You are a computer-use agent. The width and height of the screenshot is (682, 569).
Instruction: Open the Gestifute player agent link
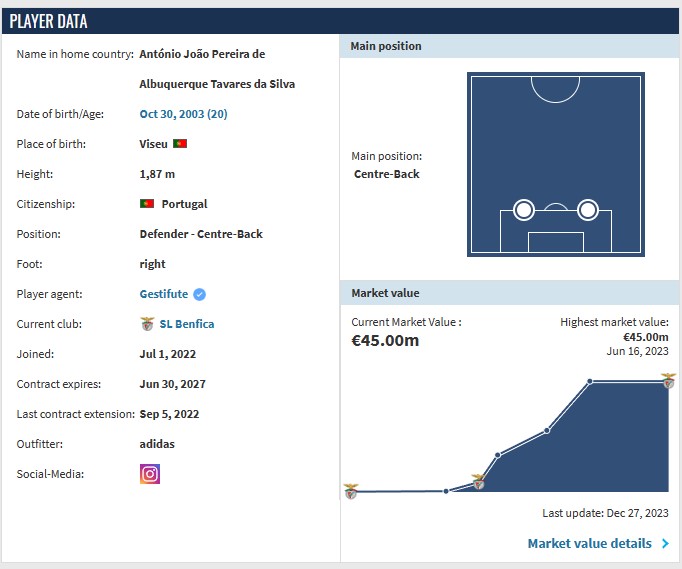(x=163, y=294)
